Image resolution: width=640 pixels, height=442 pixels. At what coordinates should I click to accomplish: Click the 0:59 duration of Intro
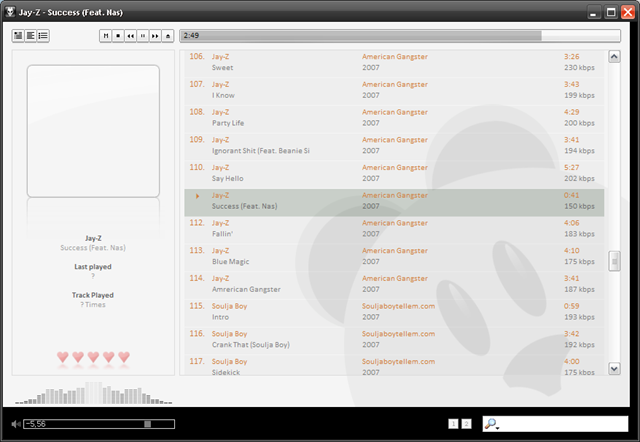pyautogui.click(x=571, y=306)
